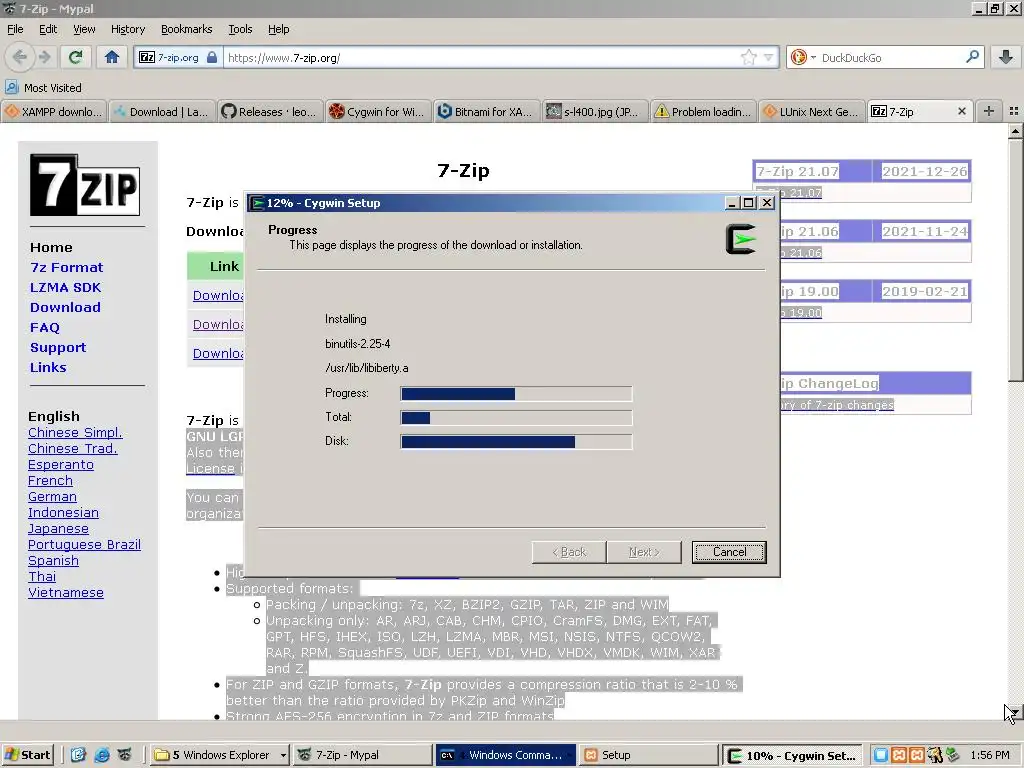Switch language to Vietnamese
1024x768 pixels.
point(66,592)
